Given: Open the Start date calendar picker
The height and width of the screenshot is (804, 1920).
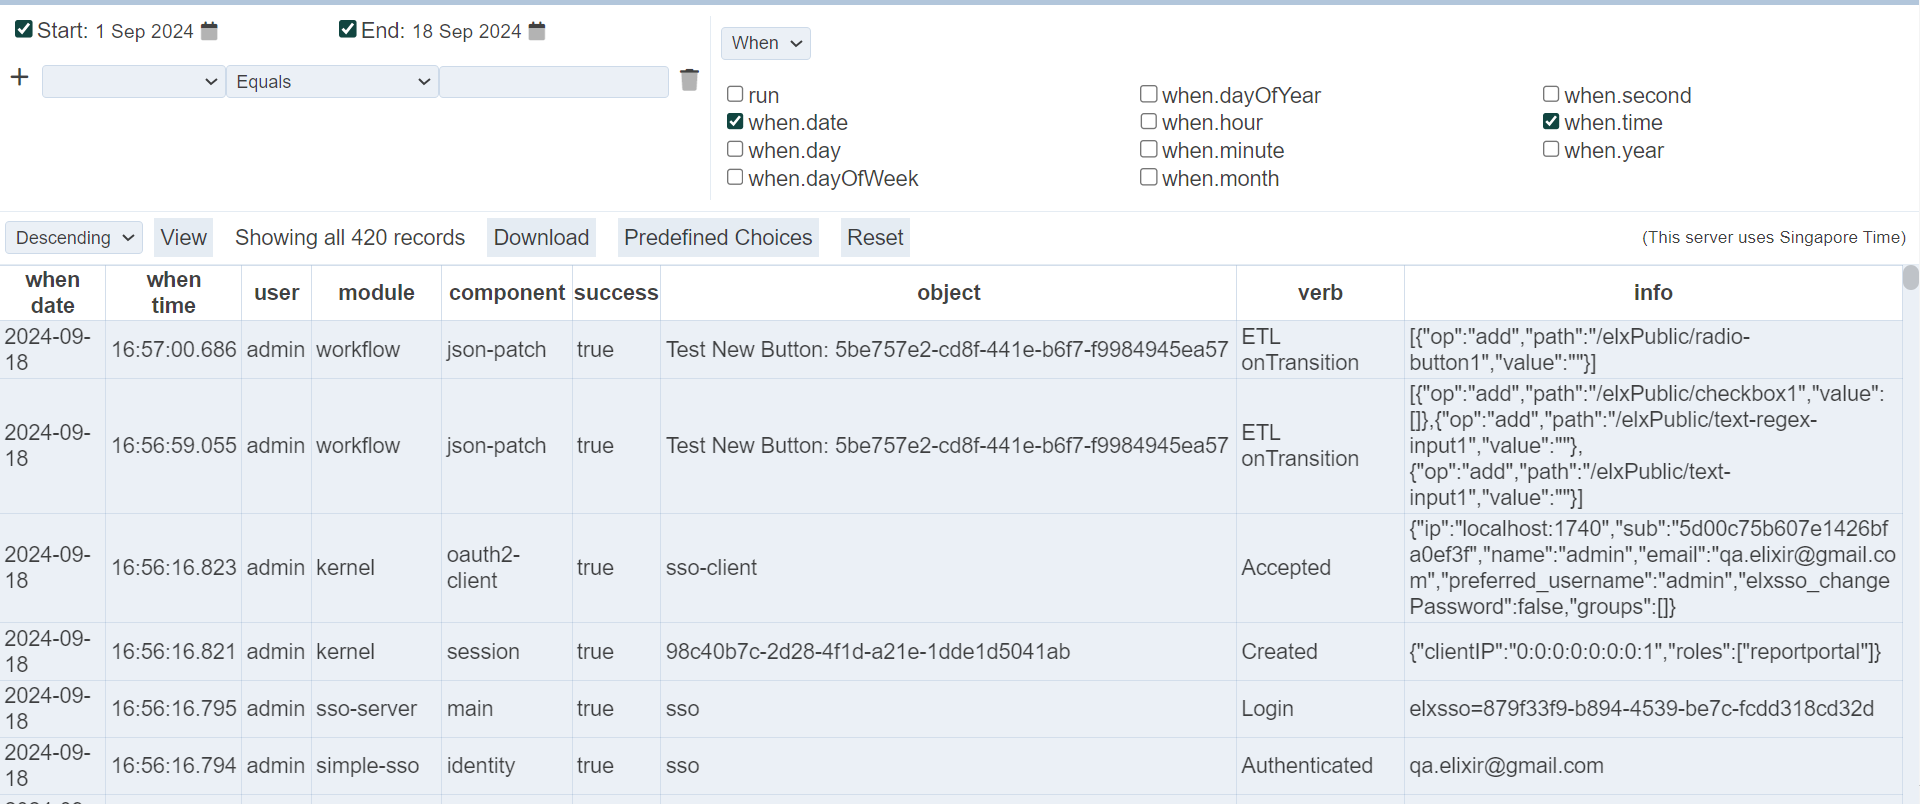Looking at the screenshot, I should tap(209, 31).
